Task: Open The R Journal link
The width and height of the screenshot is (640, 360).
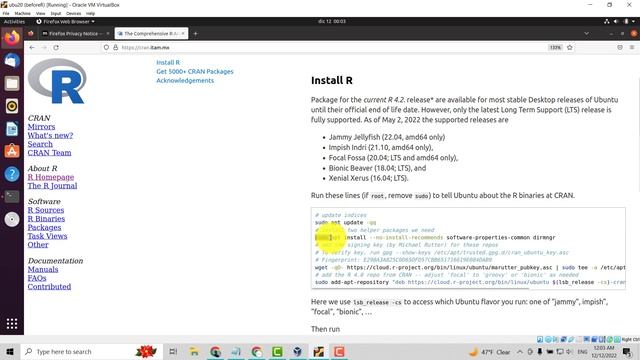Action: (52, 186)
